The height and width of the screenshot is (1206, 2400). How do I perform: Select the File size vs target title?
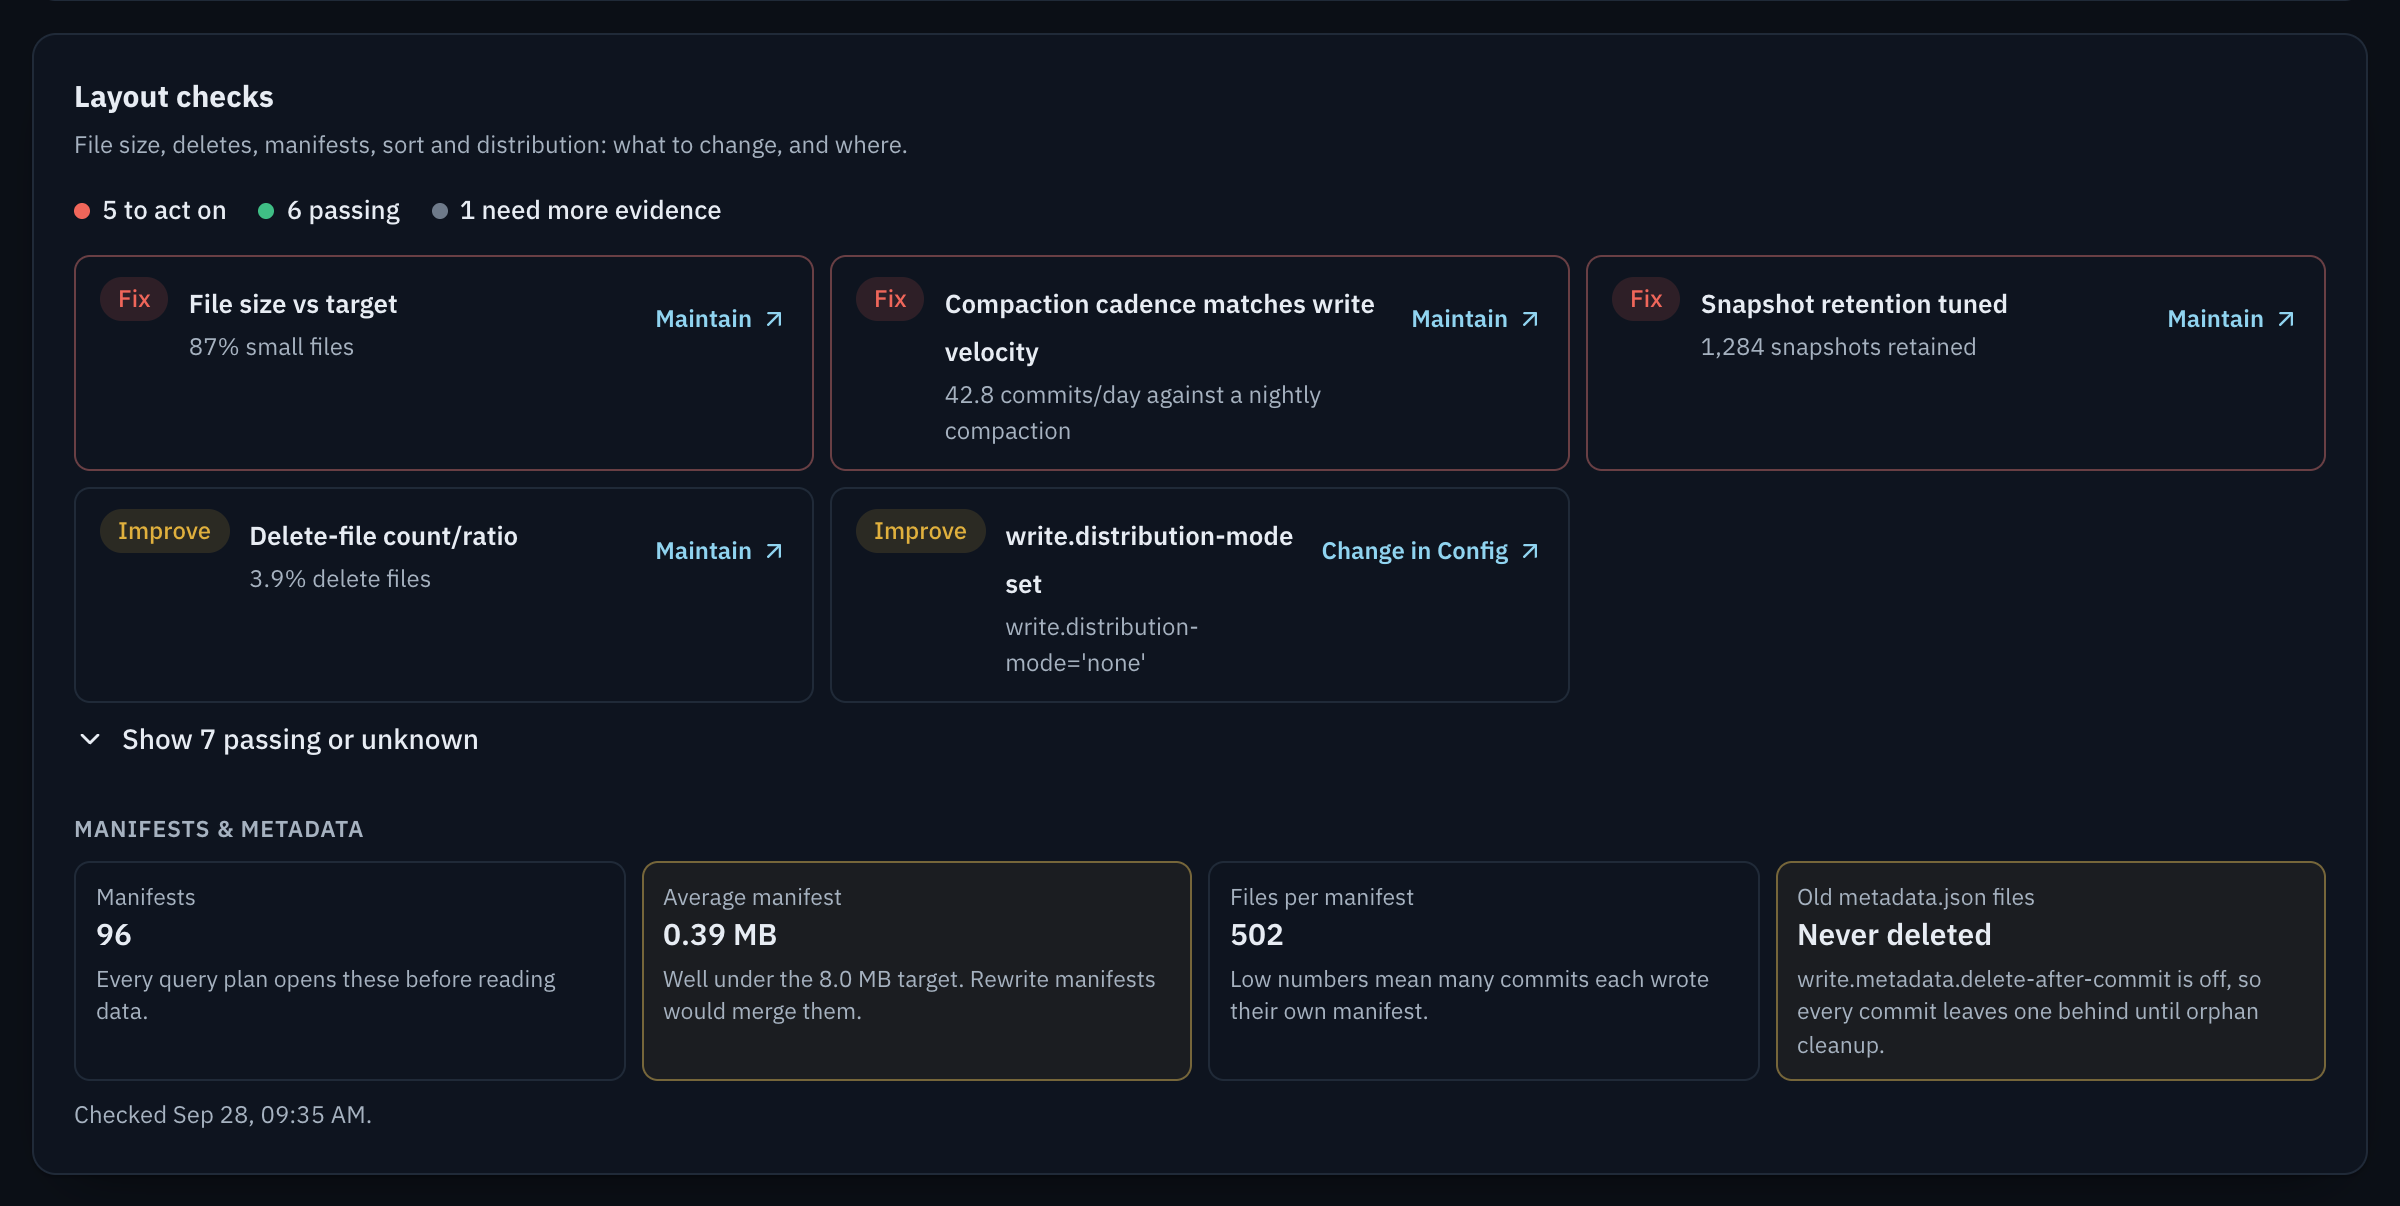pyautogui.click(x=293, y=304)
